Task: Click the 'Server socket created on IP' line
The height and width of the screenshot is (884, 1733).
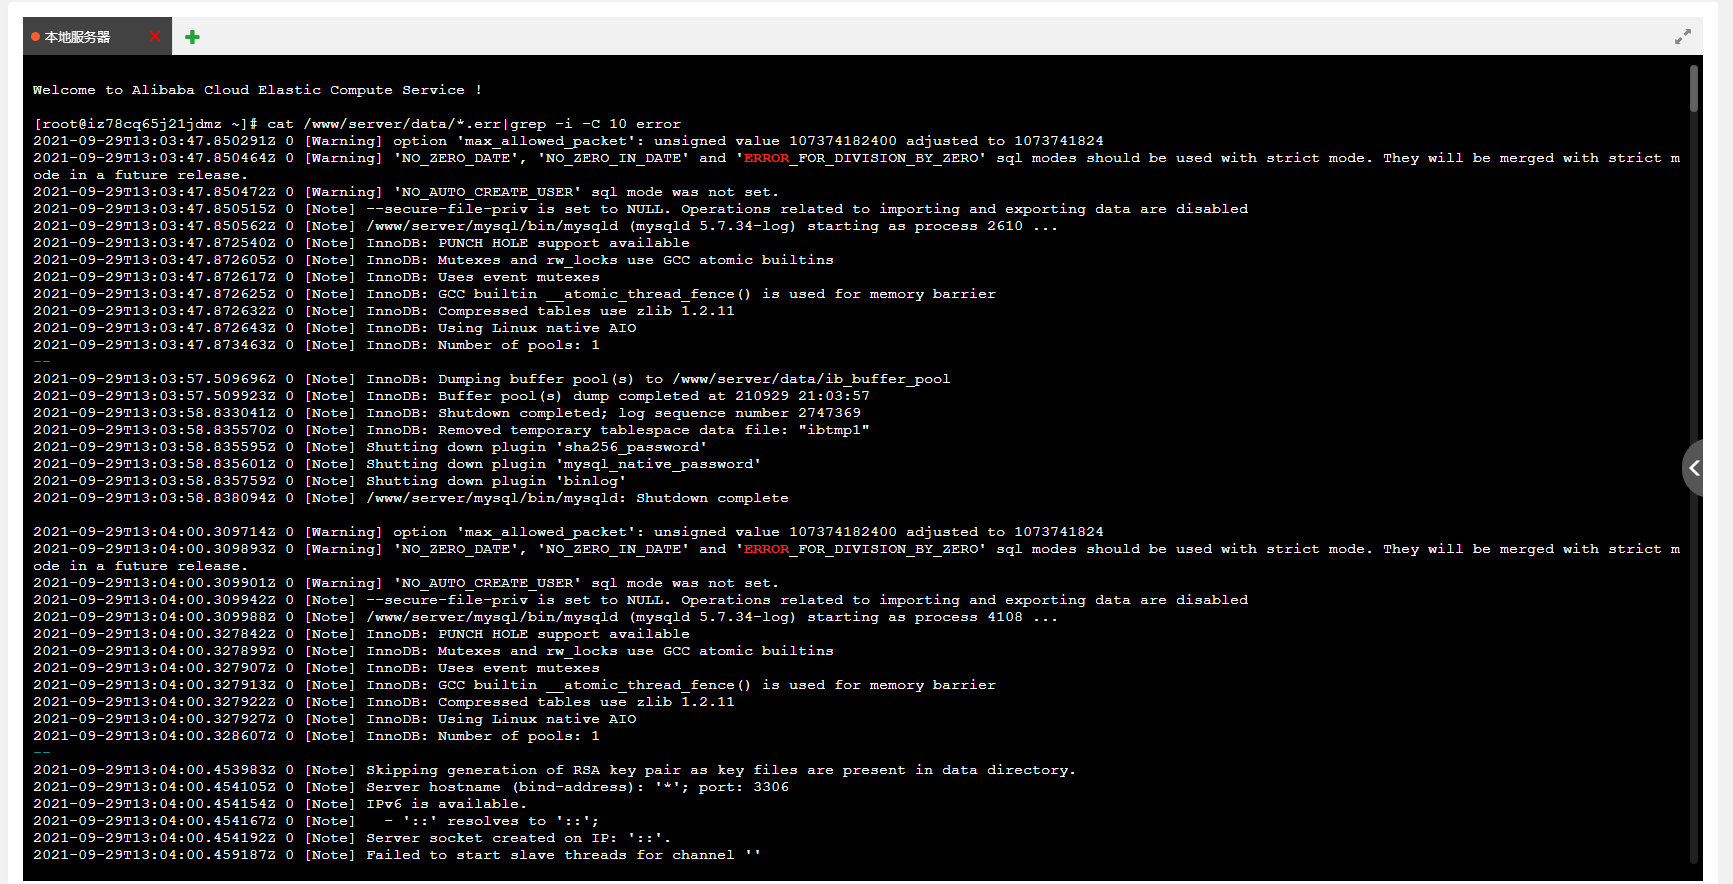Action: 352,838
